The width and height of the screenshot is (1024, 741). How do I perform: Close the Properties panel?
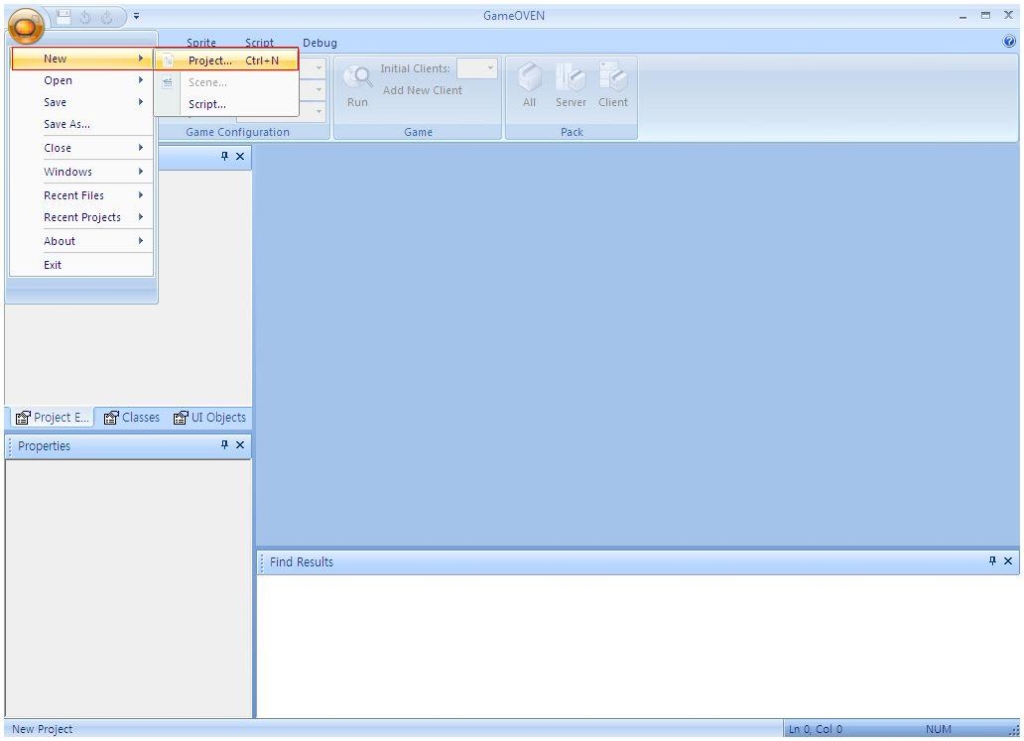click(x=240, y=445)
